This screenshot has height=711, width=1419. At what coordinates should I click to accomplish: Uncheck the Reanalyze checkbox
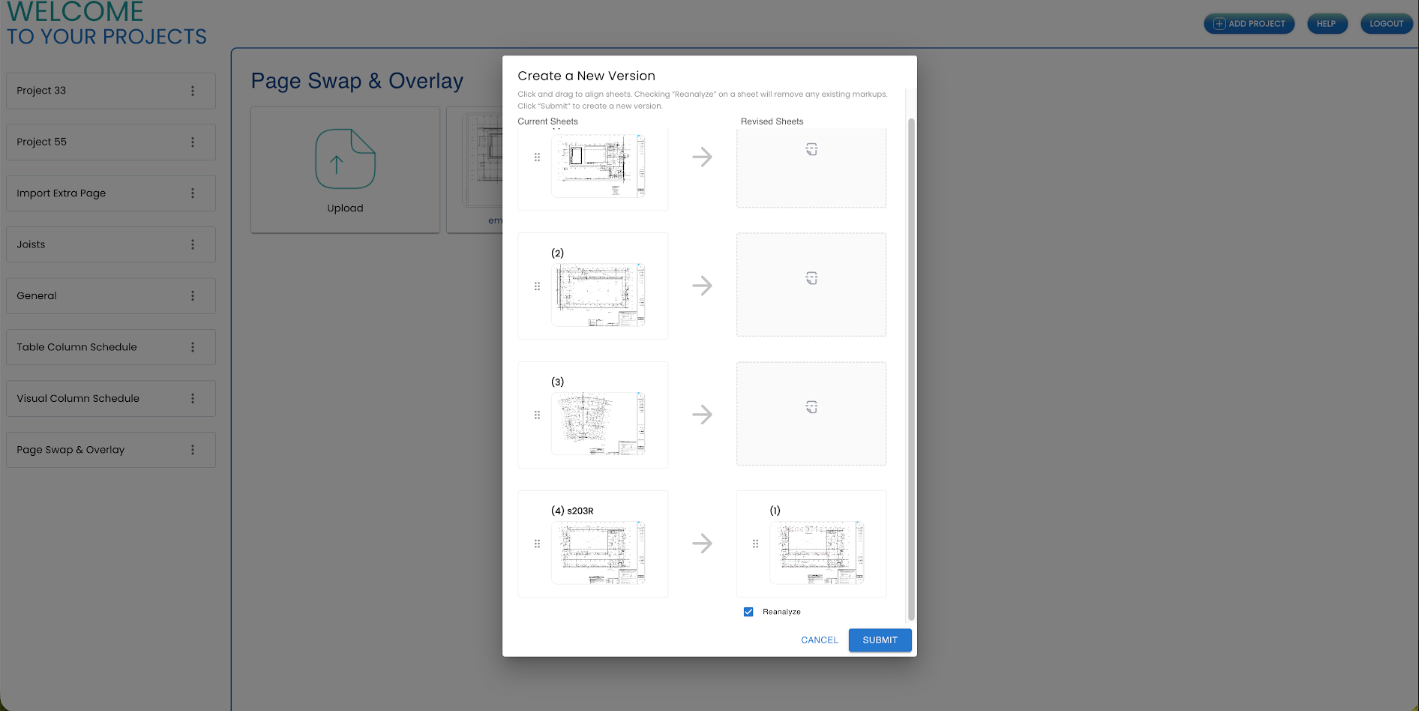point(748,612)
